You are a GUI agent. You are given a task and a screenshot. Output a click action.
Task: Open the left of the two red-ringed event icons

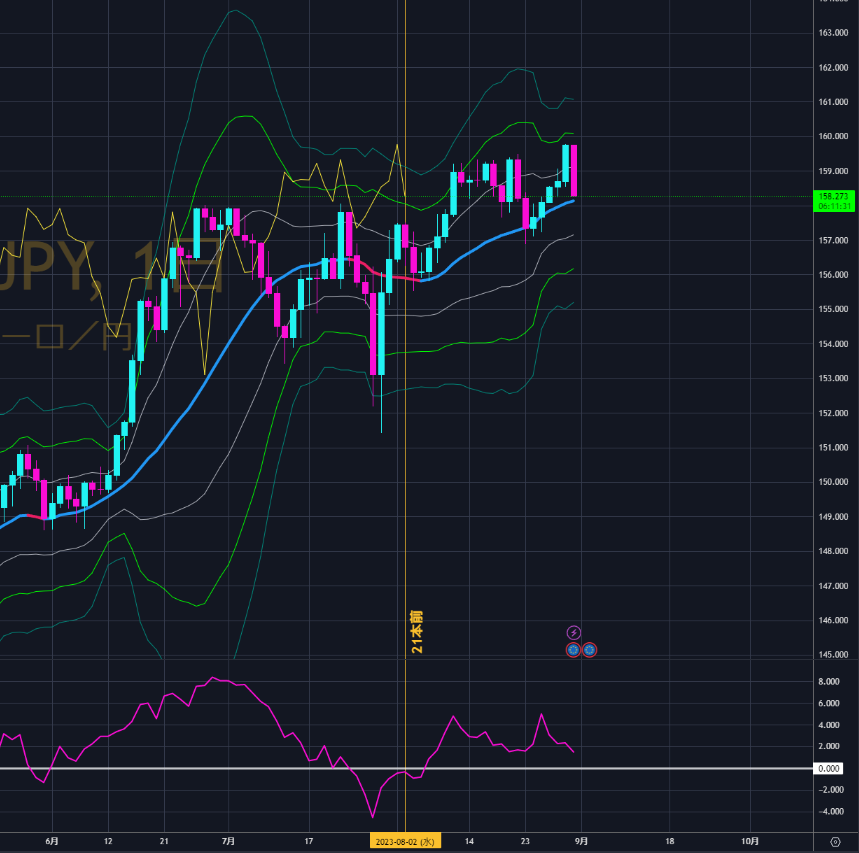coord(573,650)
